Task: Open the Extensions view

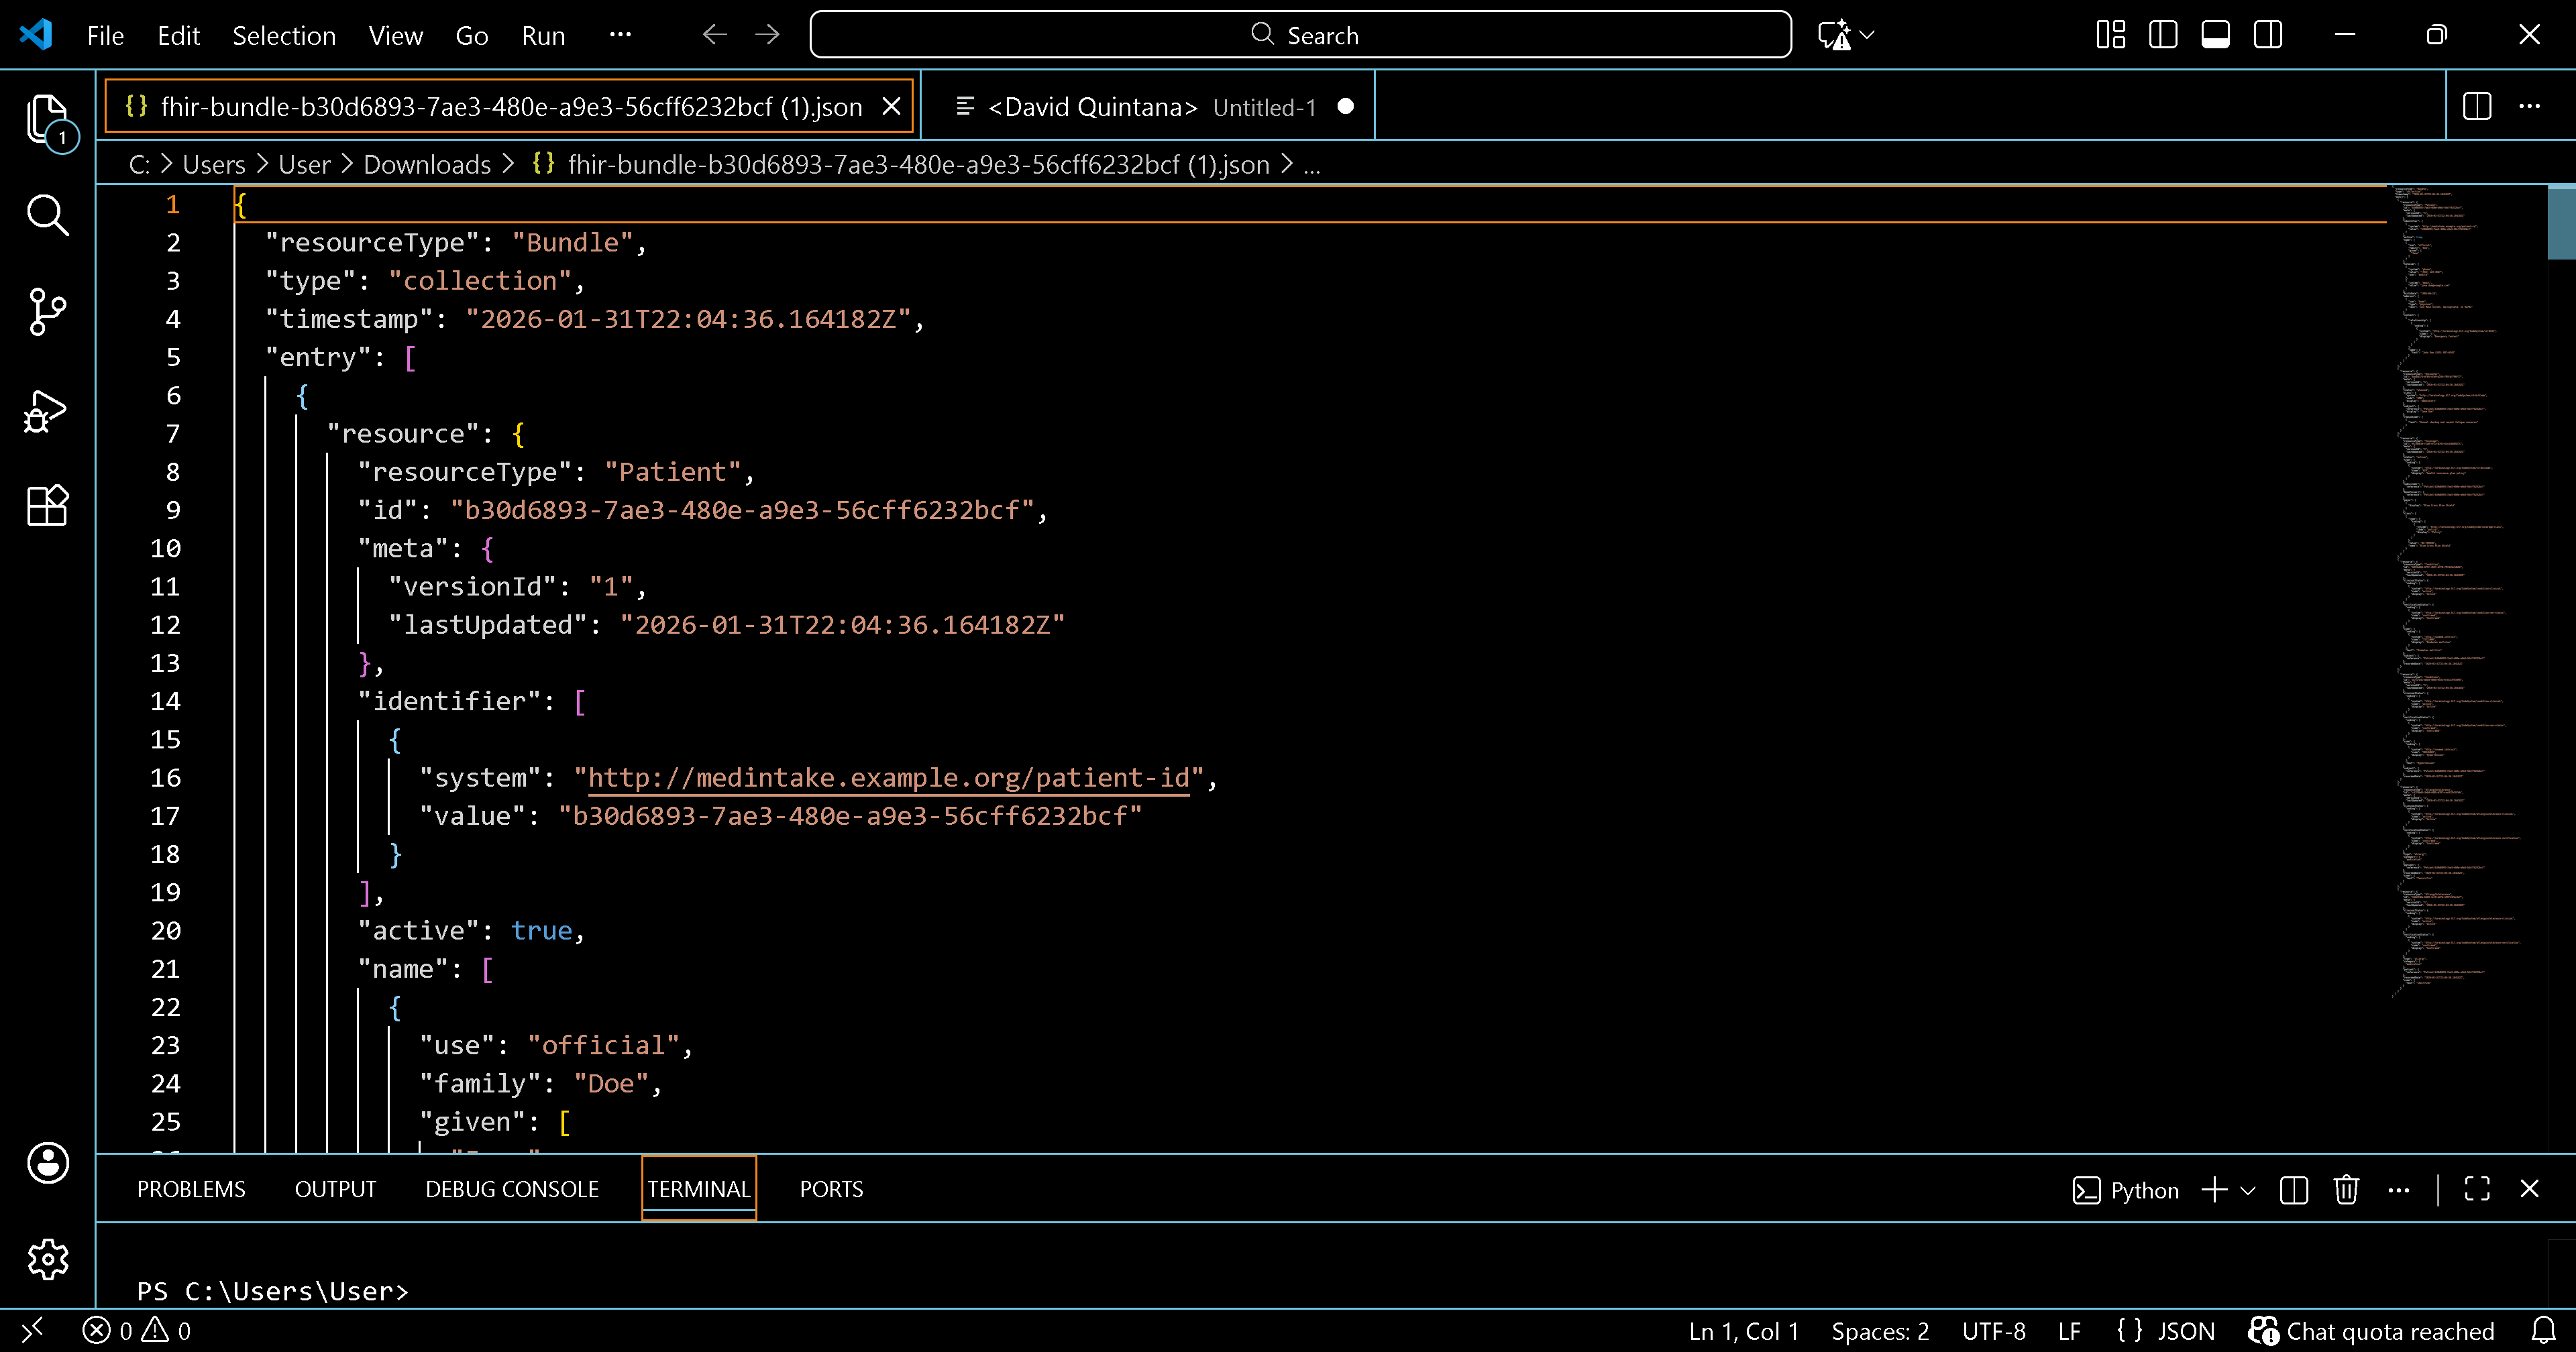Action: (47, 506)
